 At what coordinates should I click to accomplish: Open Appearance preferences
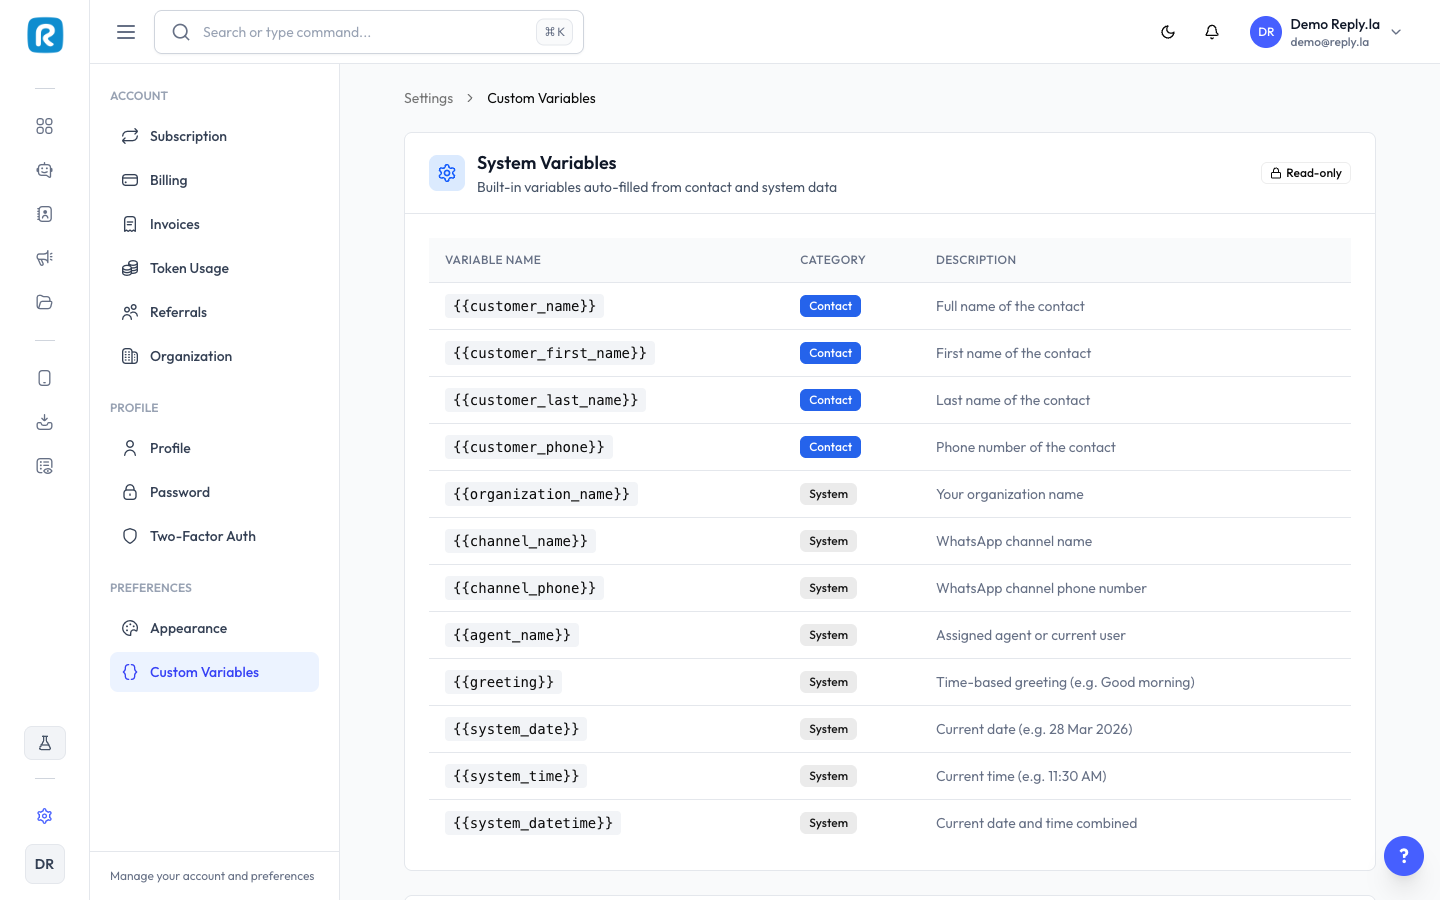click(214, 628)
